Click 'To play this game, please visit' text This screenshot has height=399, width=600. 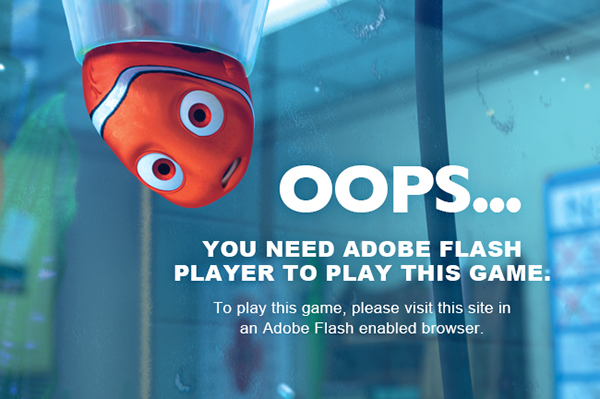311,308
